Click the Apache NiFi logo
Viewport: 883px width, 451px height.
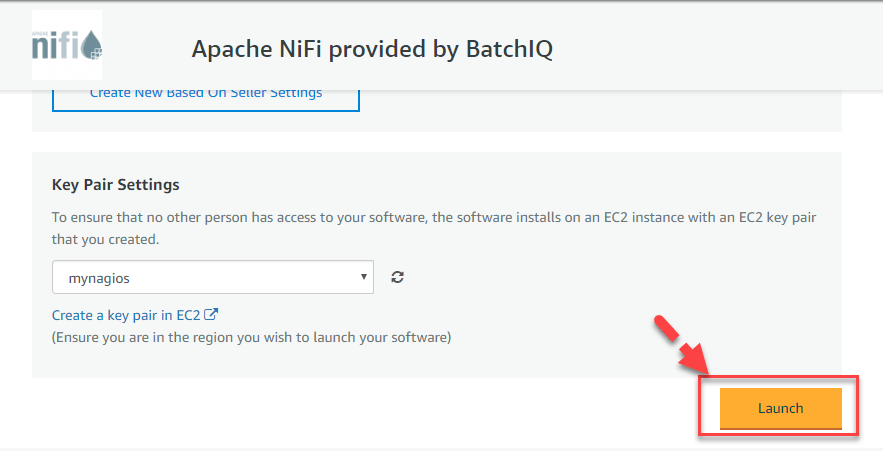point(66,46)
